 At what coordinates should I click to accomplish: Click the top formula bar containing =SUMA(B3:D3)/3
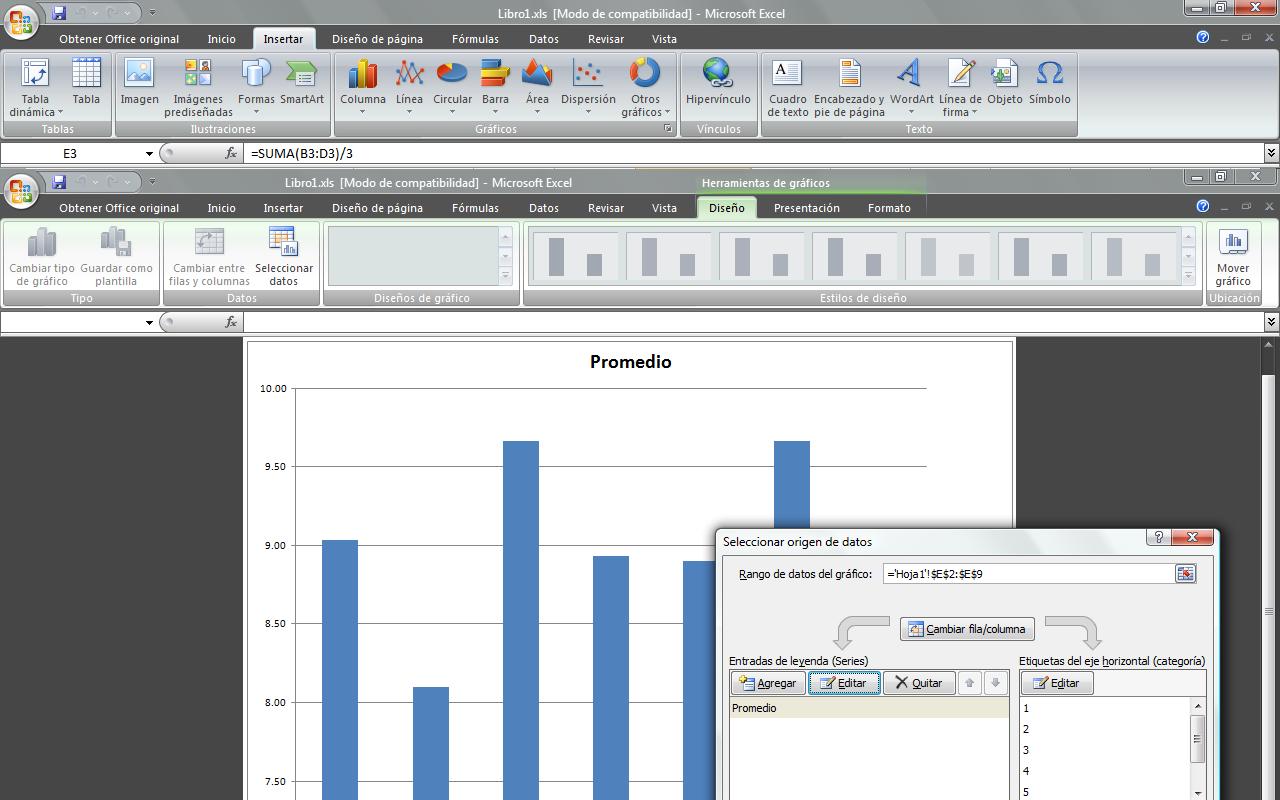pyautogui.click(x=755, y=154)
